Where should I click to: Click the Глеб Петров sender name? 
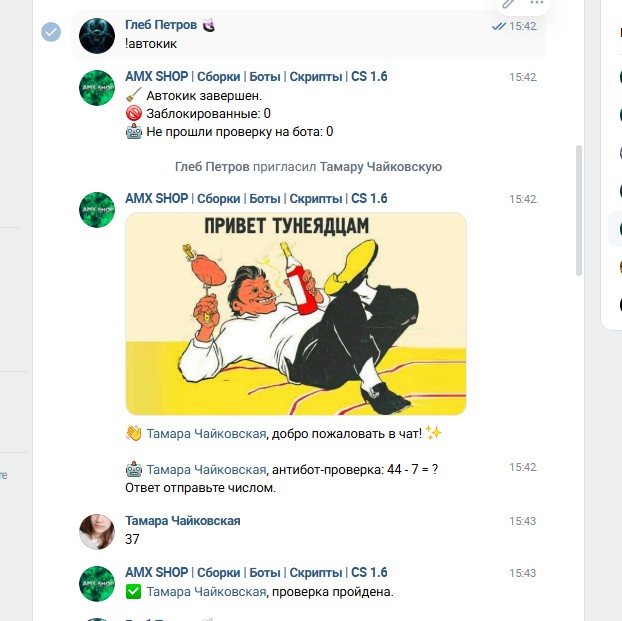click(x=161, y=25)
